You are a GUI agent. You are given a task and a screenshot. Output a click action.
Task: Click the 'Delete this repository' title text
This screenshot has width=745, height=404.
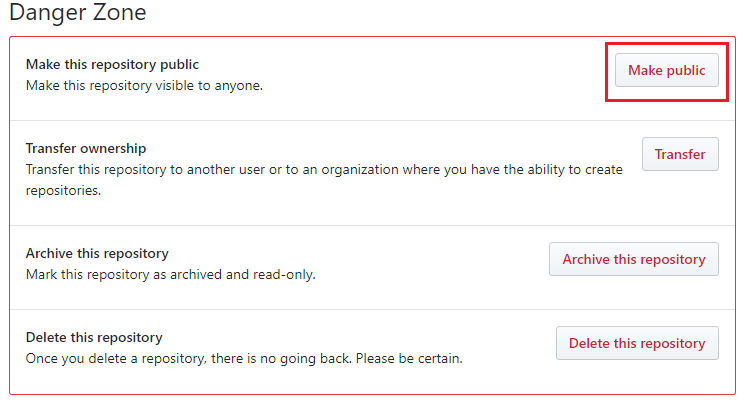(x=94, y=337)
